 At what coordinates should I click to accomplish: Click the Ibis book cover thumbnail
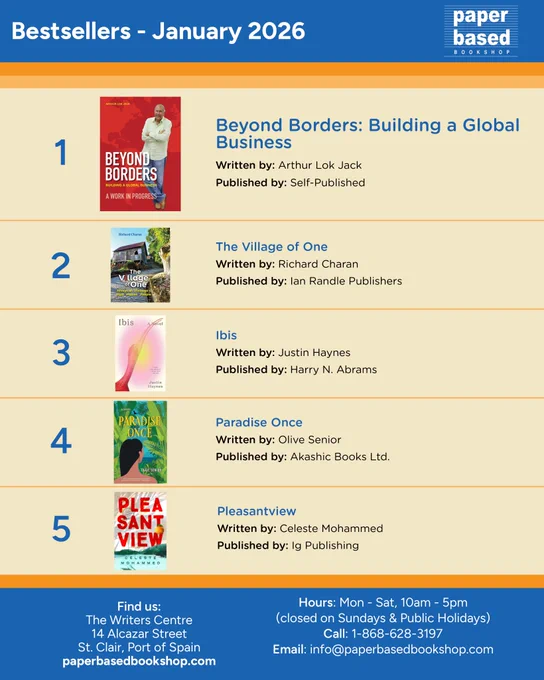pos(140,353)
